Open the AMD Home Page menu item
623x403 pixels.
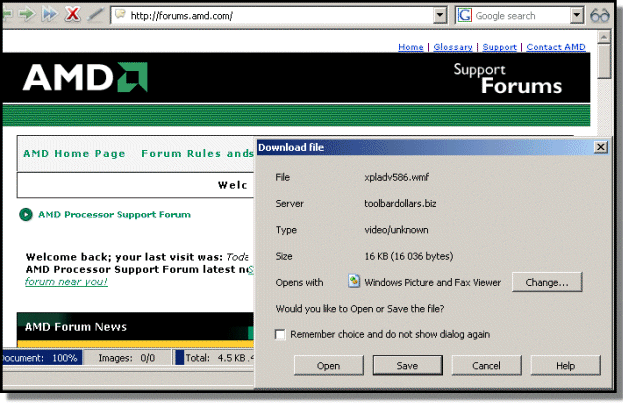74,153
